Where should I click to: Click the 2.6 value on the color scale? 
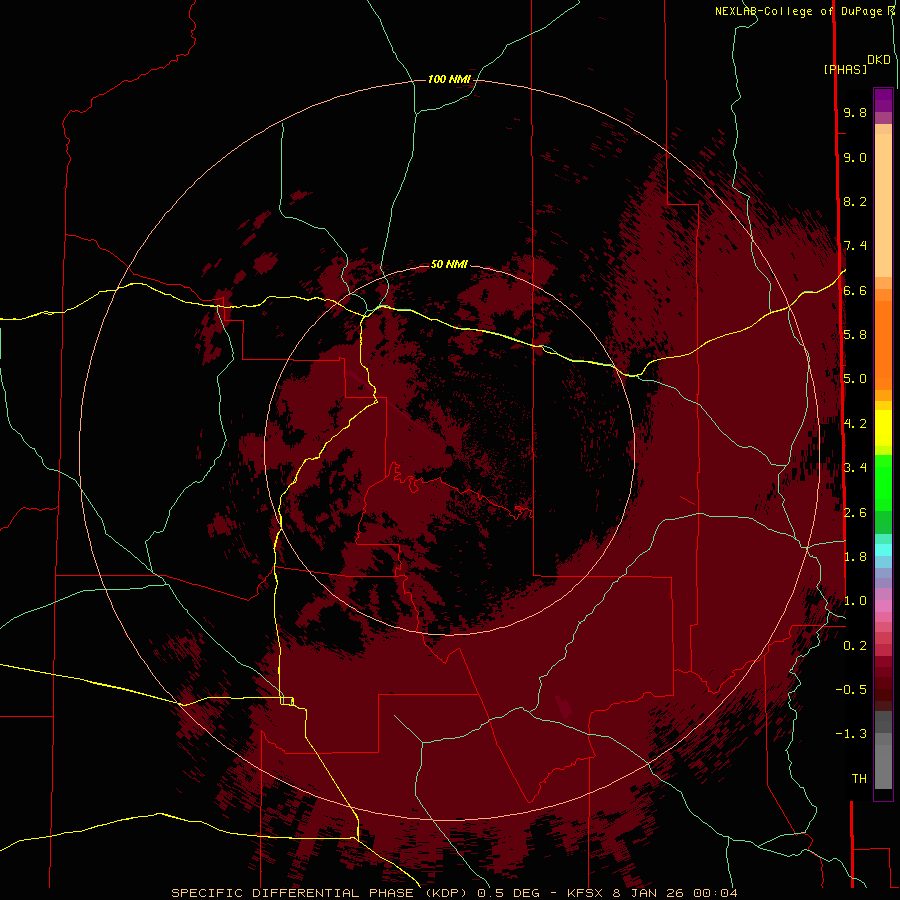click(855, 513)
